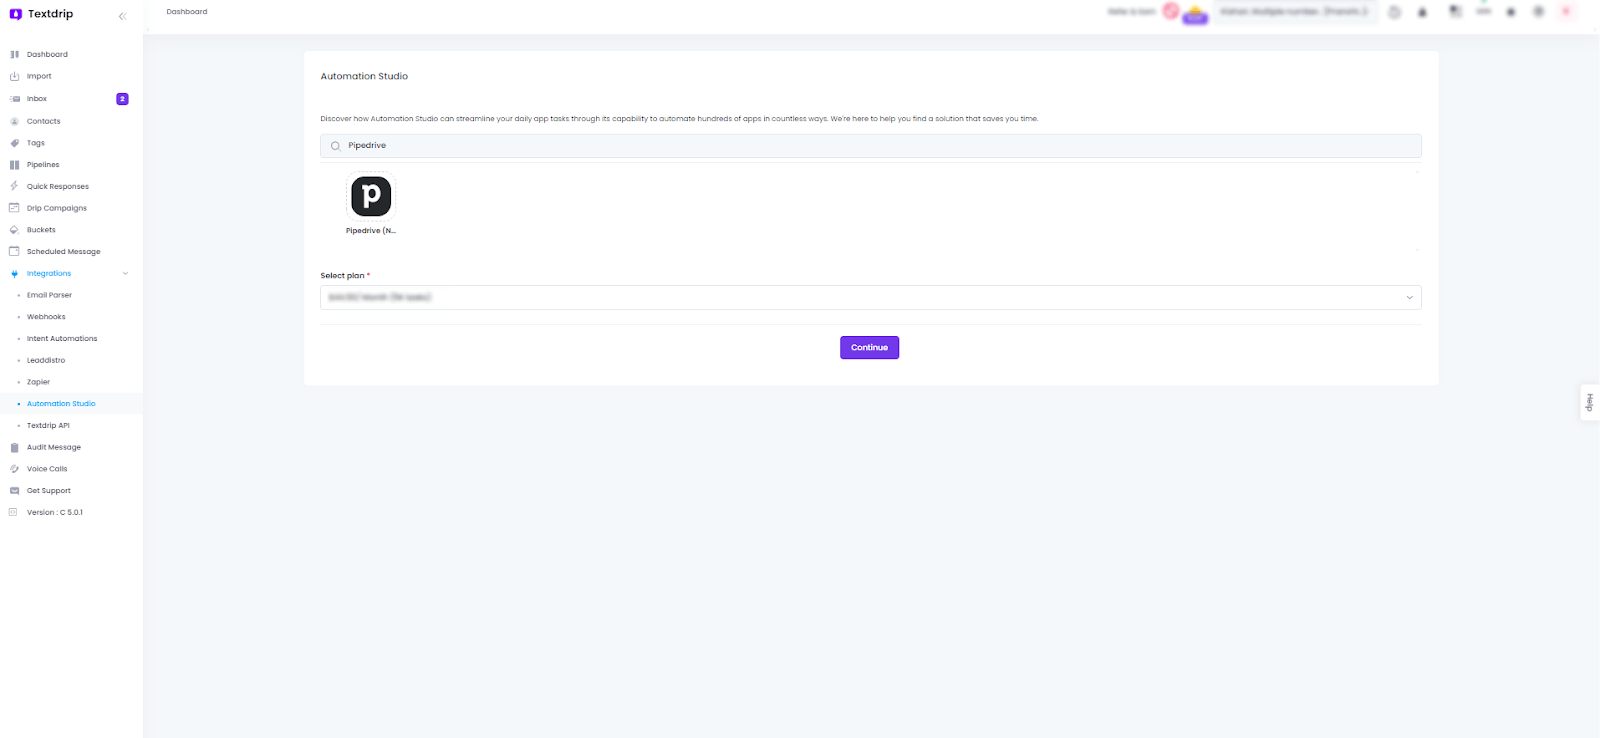This screenshot has height=738, width=1600.
Task: Open the Select plan dropdown
Action: pyautogui.click(x=870, y=297)
